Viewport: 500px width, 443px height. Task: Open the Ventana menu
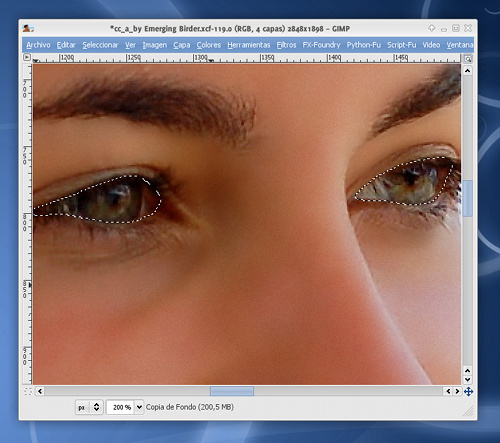click(x=460, y=45)
